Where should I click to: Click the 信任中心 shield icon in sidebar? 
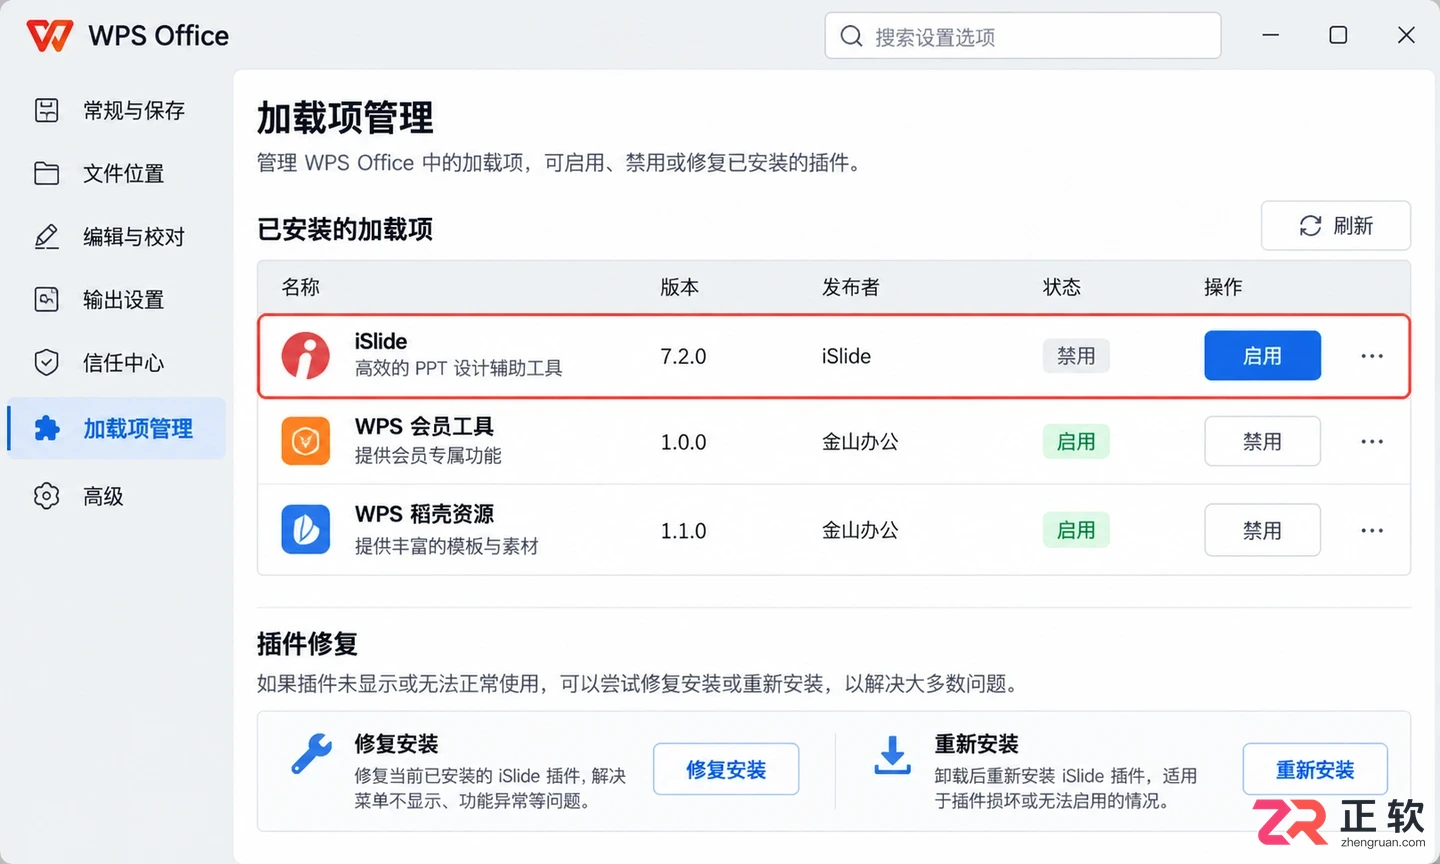(47, 362)
